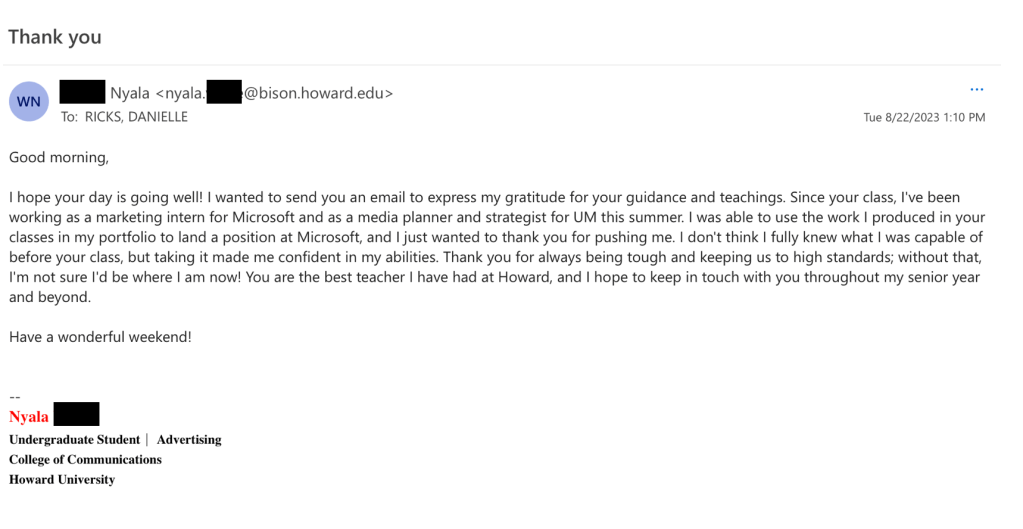This screenshot has width=1023, height=529.
Task: Click the redacted block in the signature
Action: coord(76,415)
